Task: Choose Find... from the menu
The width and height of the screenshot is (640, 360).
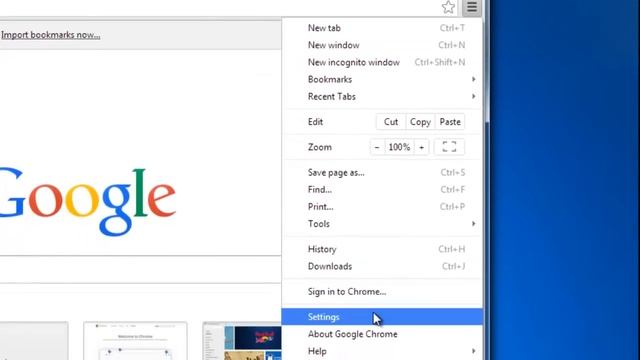Action: [382, 190]
